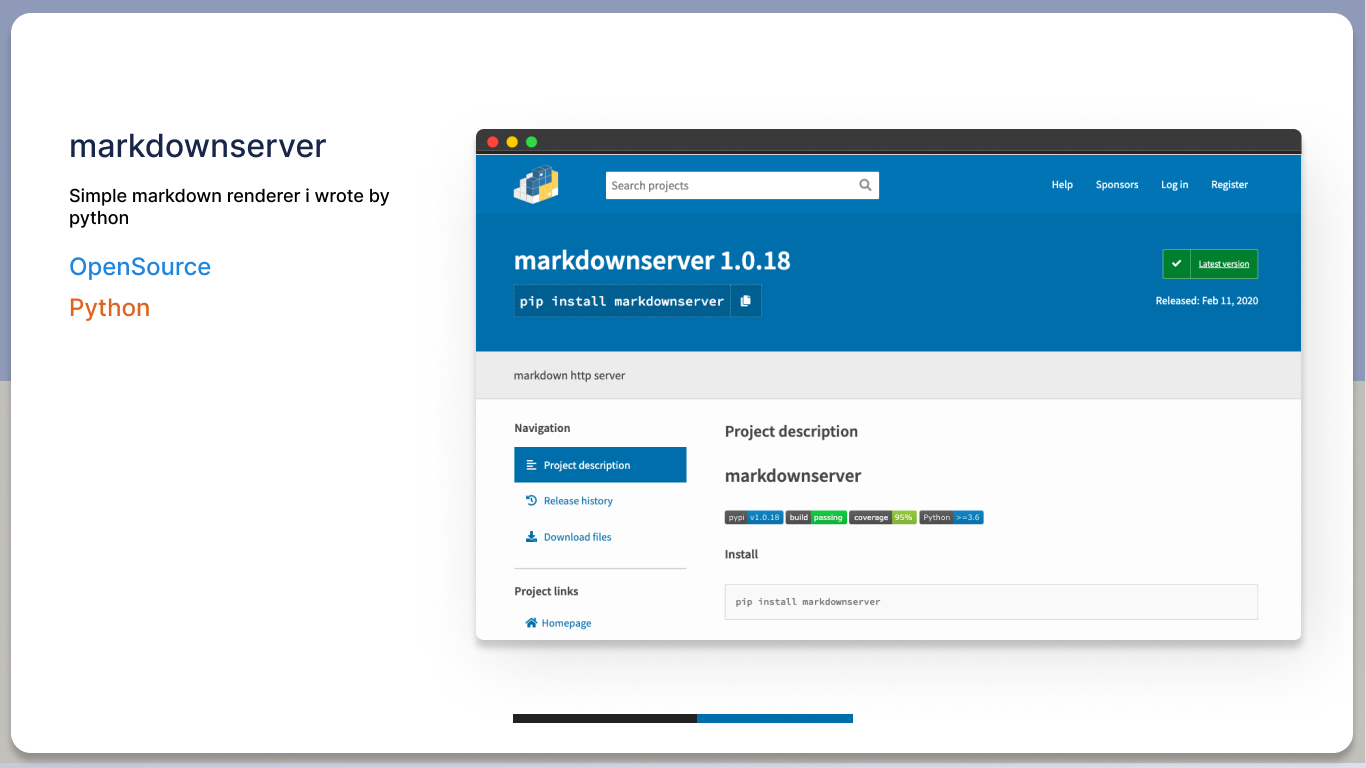Select the Project description tab
This screenshot has width=1366, height=768.
pos(600,465)
